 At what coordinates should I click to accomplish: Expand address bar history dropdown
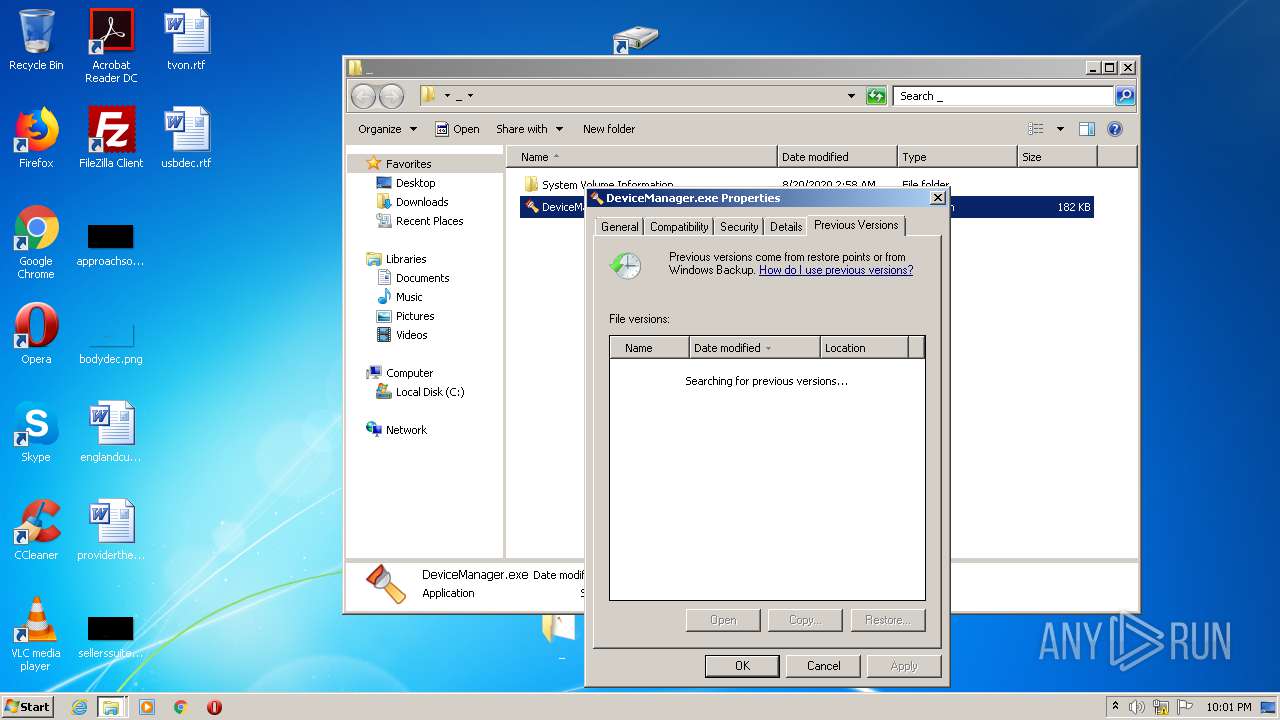(x=851, y=96)
